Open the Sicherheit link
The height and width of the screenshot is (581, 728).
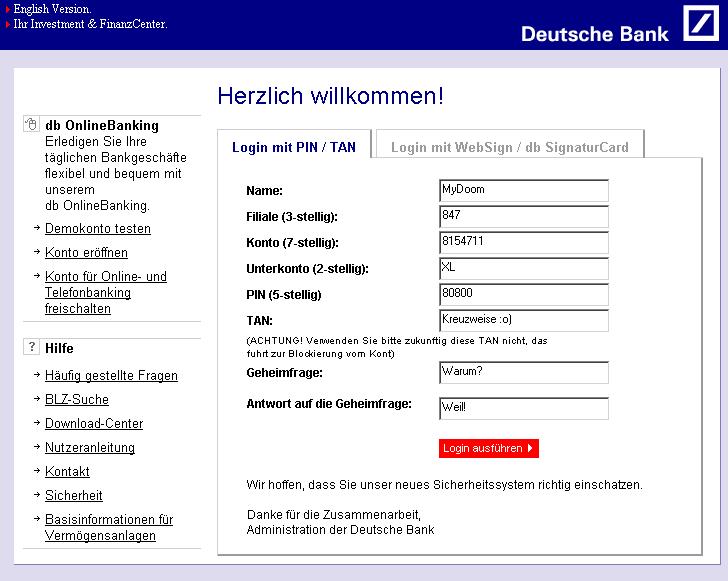pyautogui.click(x=74, y=496)
